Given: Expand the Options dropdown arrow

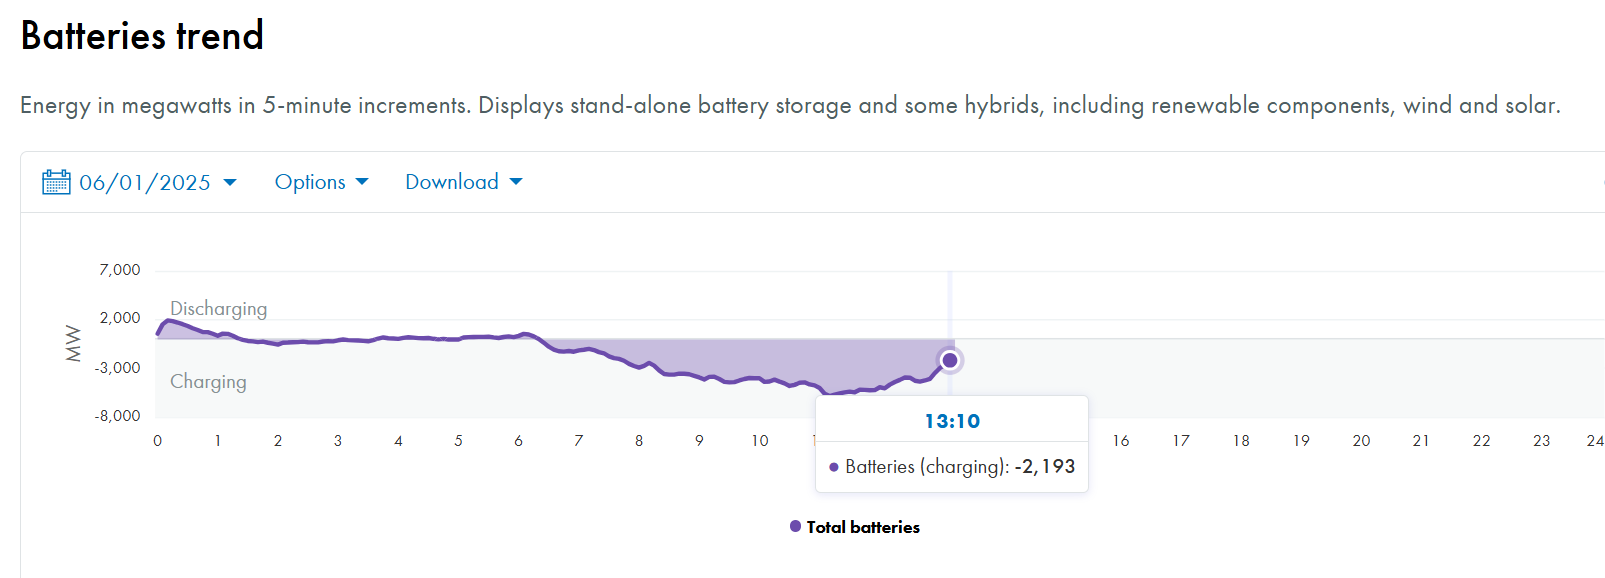Looking at the screenshot, I should click(362, 182).
